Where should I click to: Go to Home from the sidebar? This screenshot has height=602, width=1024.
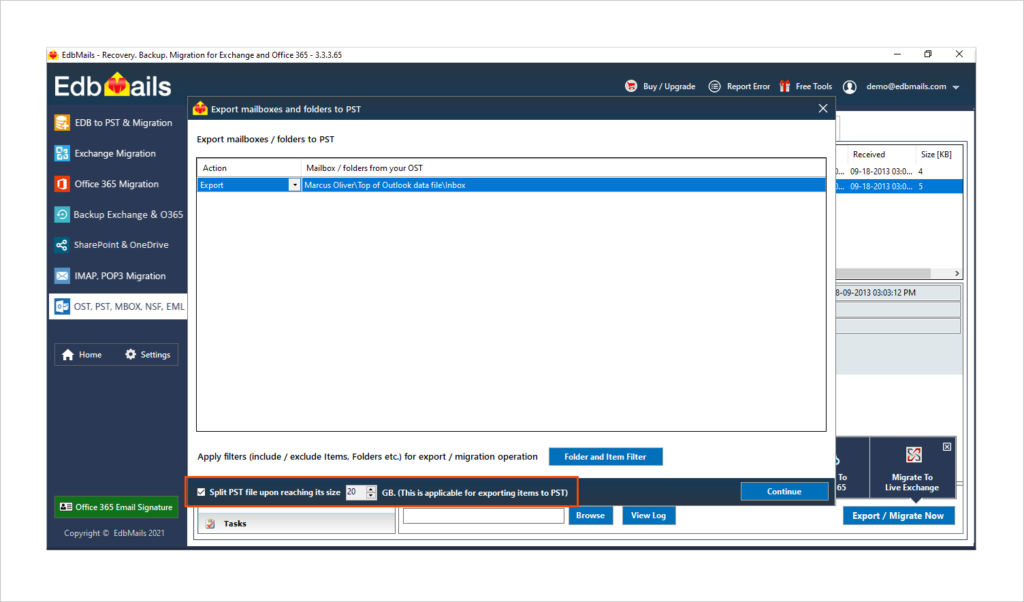(82, 355)
